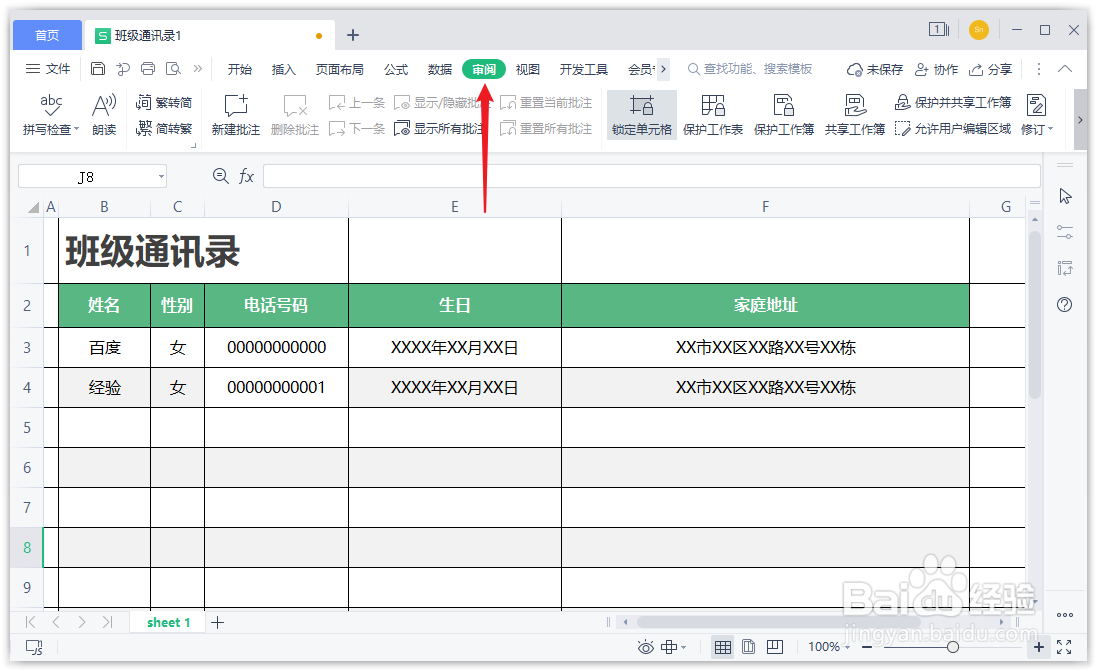This screenshot has height=671, width=1097.
Task: Click the zoom slider handle
Action: tap(952, 647)
